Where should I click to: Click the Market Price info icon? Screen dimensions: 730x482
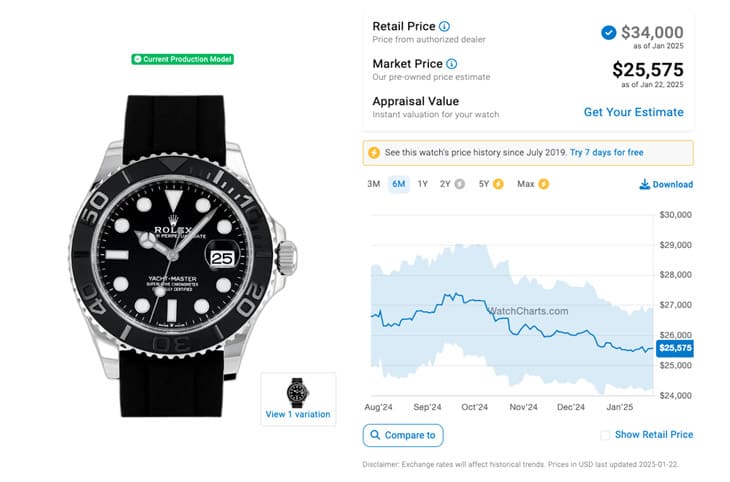451,64
